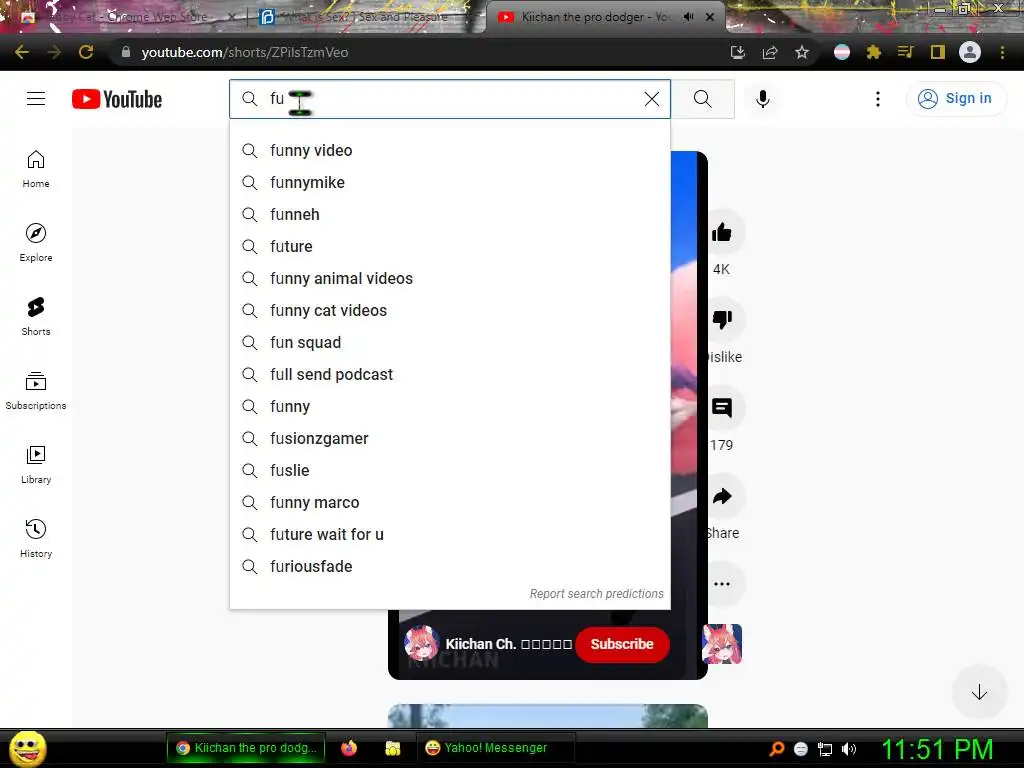Select the "funnymike" suggestion
Screen dimensions: 1024x768
point(450,183)
